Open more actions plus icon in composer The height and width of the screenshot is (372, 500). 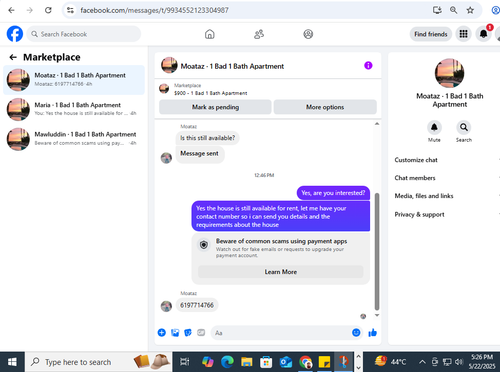pyautogui.click(x=162, y=332)
